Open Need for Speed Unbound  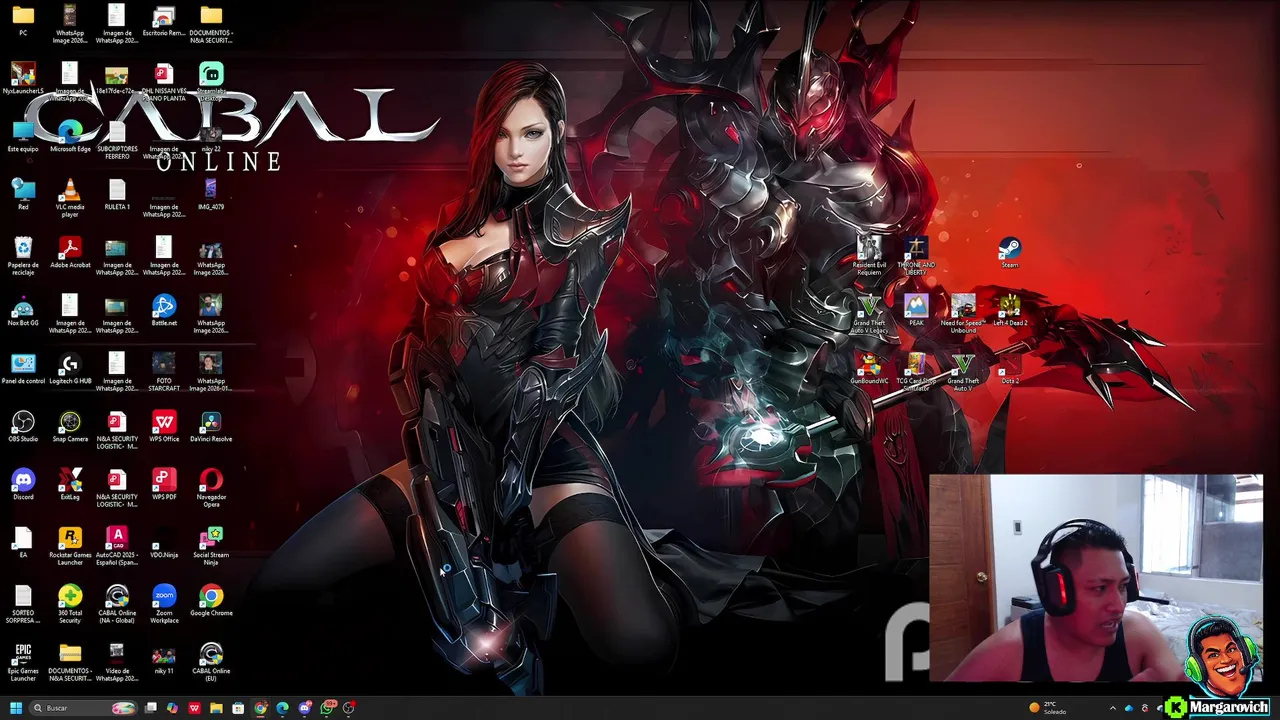click(x=963, y=314)
